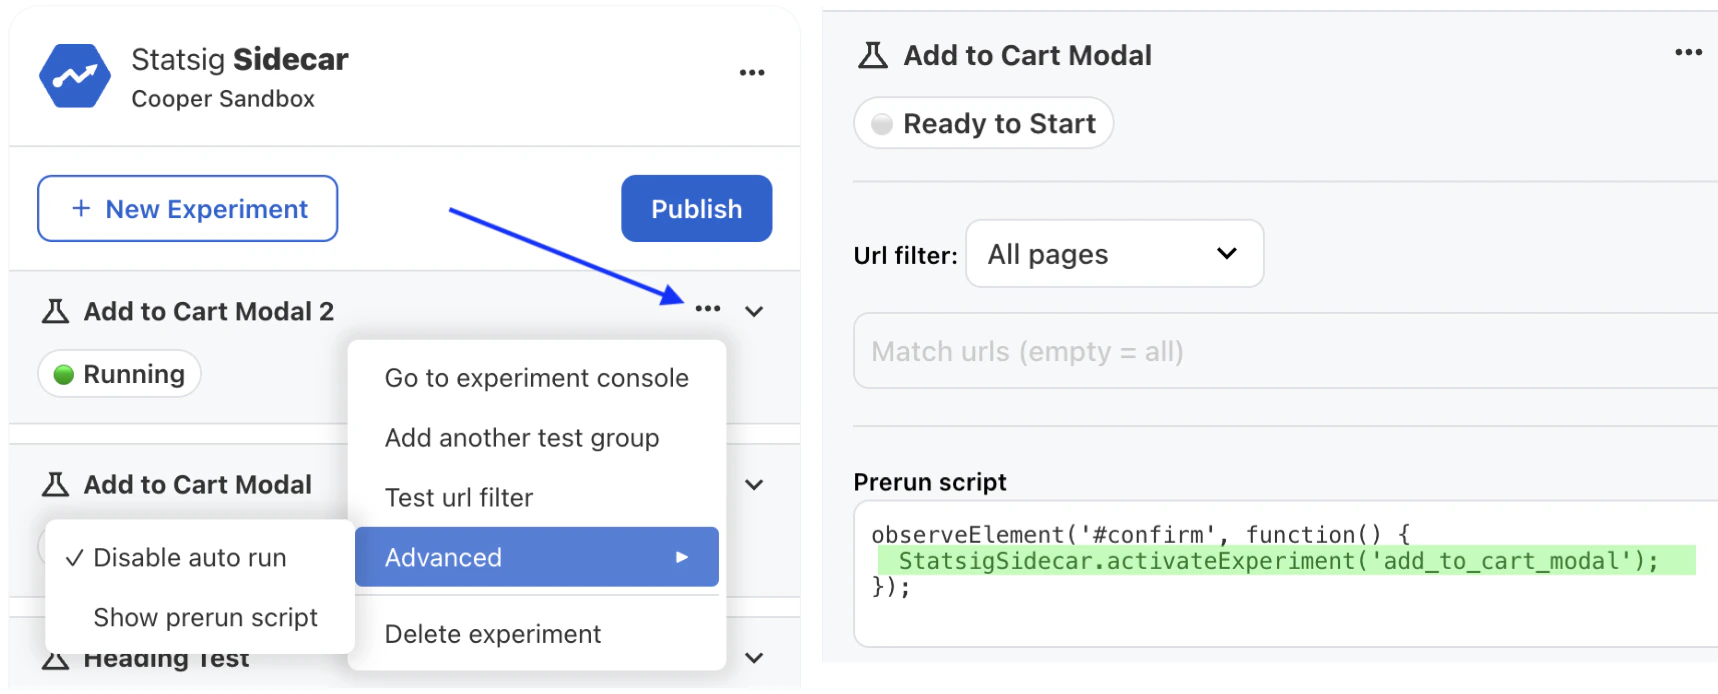Click the Statsig hexagon logo
Screen dimensions: 1718x694
pos(74,75)
